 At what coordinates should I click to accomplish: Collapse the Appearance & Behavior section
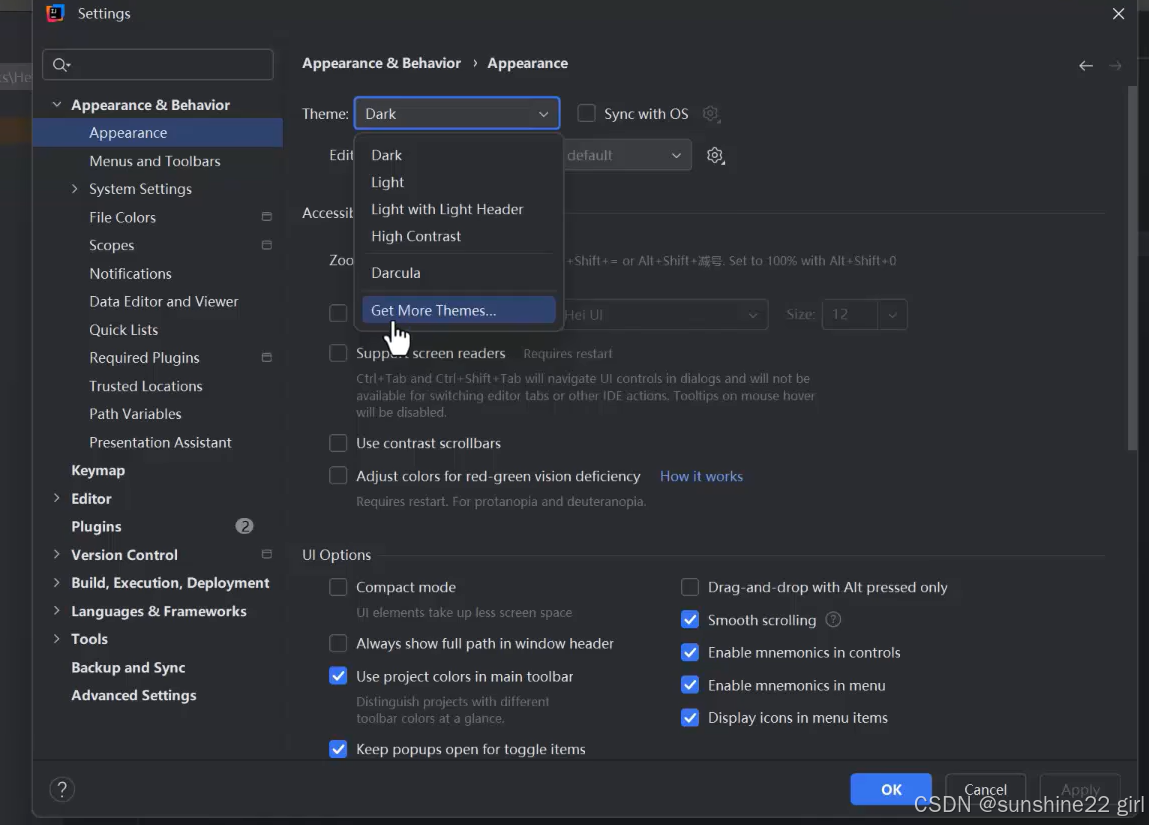pos(56,105)
